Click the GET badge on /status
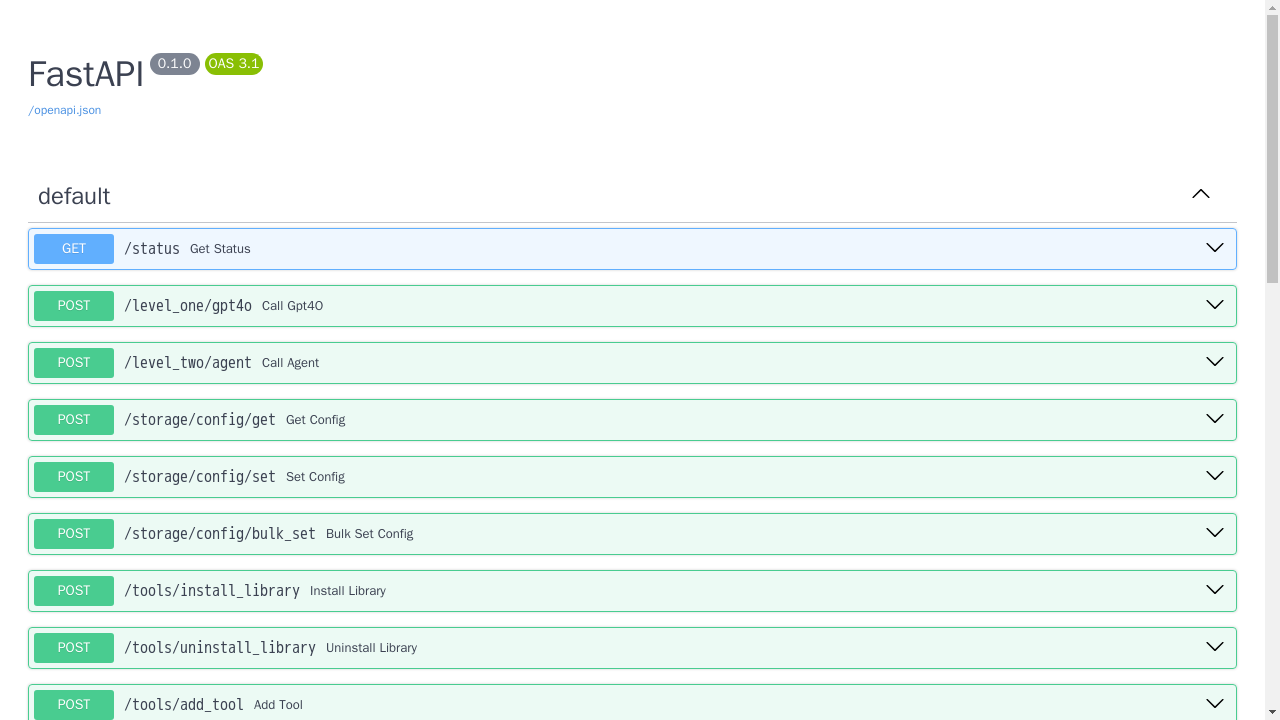Screen dimensions: 1280x720 [x=73, y=248]
